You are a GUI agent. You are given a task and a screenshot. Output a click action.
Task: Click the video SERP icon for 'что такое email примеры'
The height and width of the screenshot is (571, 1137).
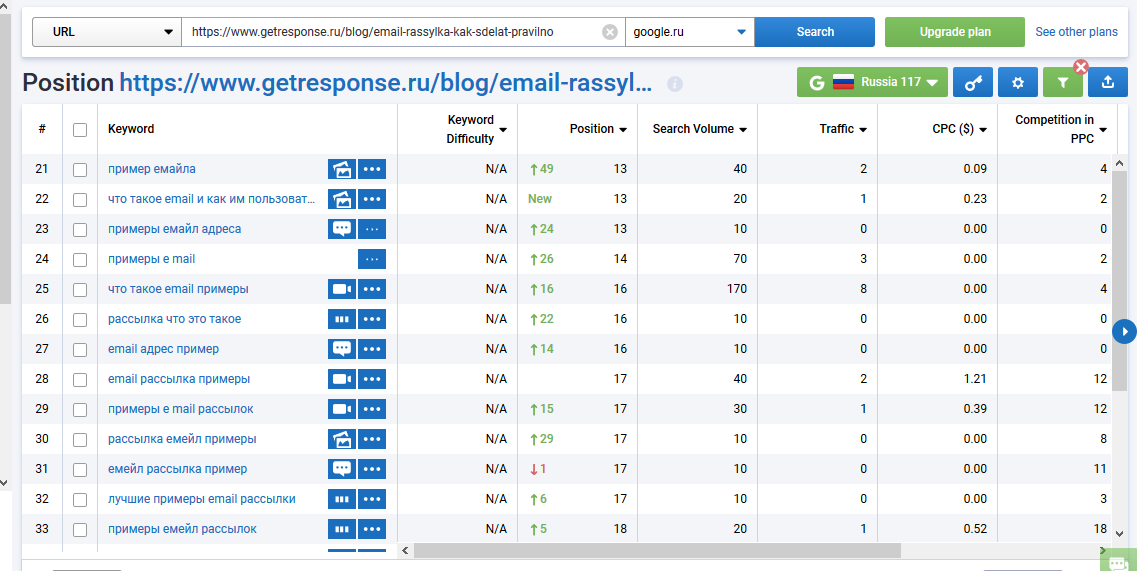[342, 289]
